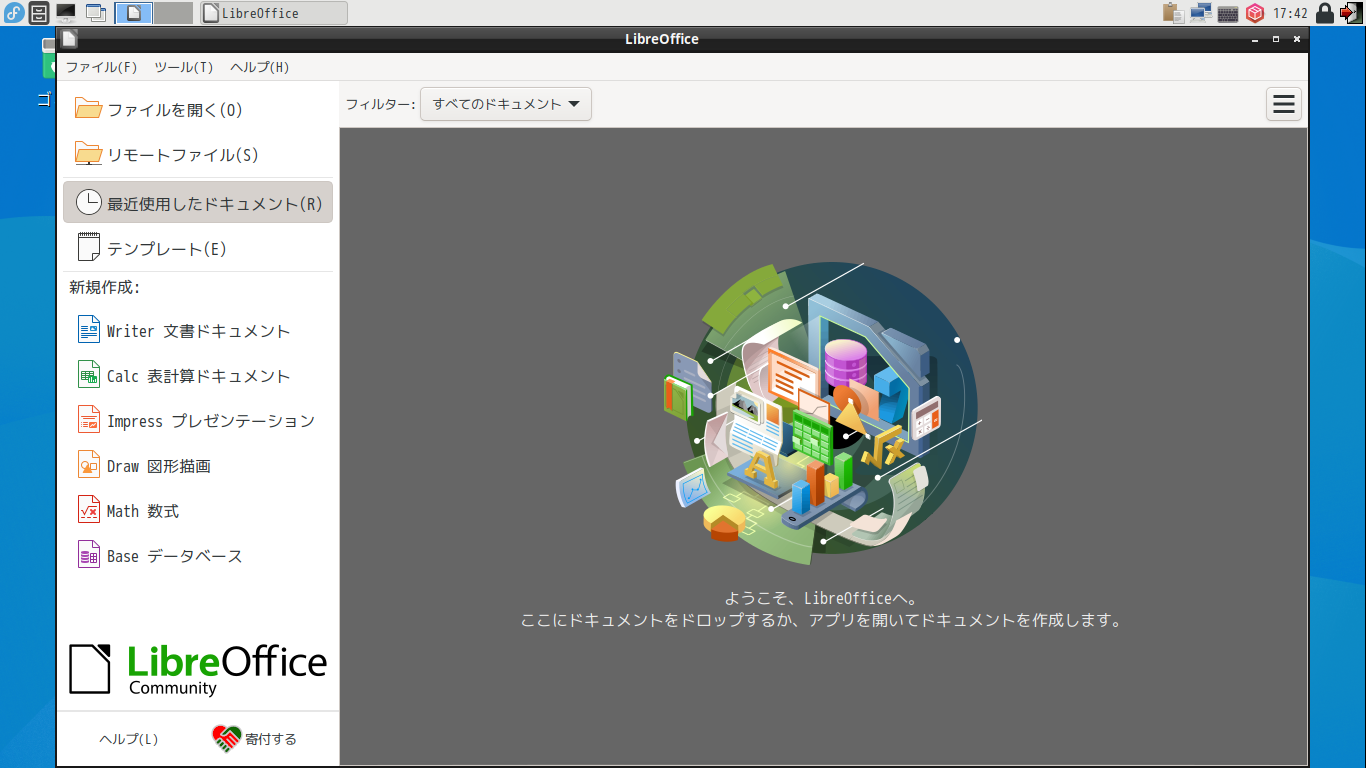Viewport: 1366px width, 768px height.
Task: Click the 17:42 panel clock
Action: (x=1290, y=14)
